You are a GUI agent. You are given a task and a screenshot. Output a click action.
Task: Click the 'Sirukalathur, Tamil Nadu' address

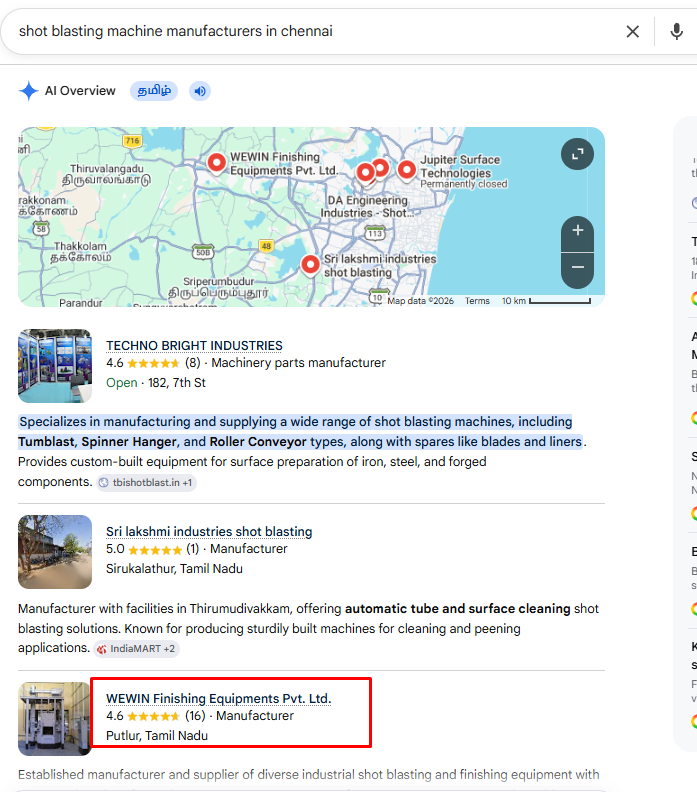pyautogui.click(x=174, y=569)
